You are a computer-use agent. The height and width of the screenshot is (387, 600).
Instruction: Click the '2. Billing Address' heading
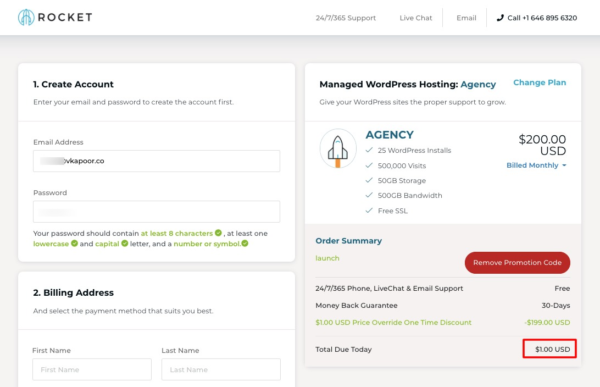coord(73,293)
